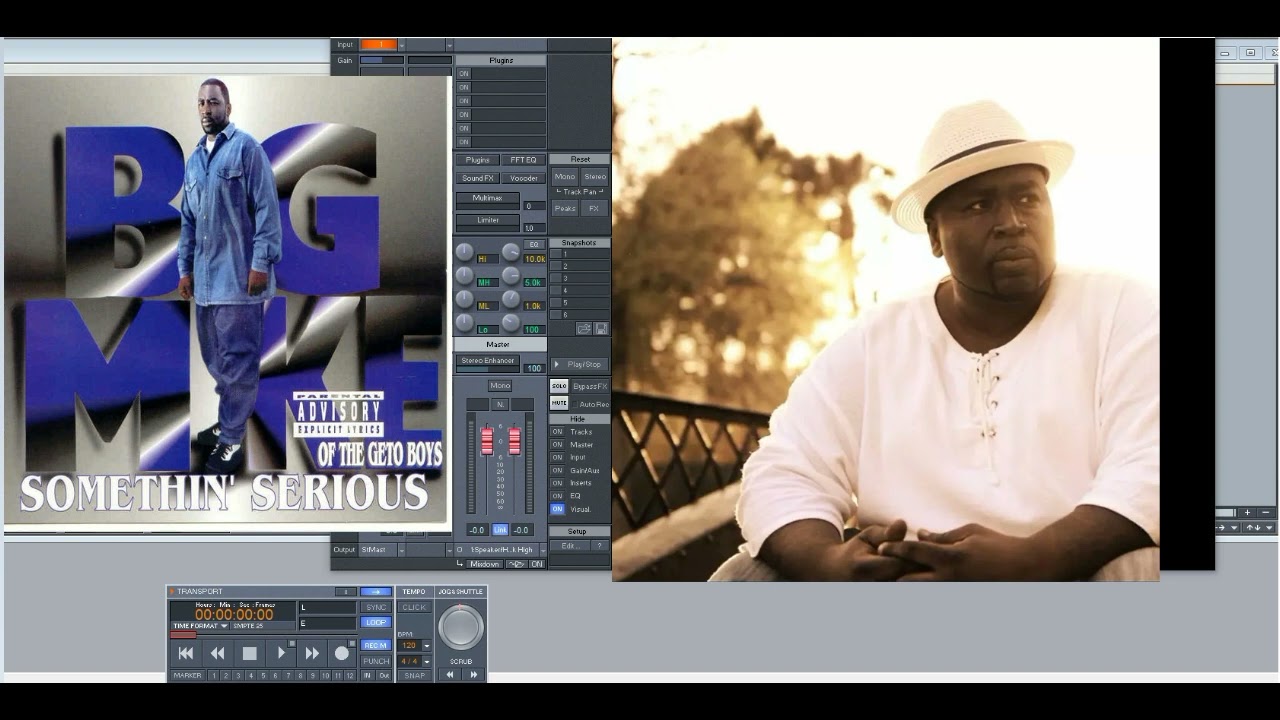Click the Bypass FX button
The width and height of the screenshot is (1280, 720).
pos(590,386)
